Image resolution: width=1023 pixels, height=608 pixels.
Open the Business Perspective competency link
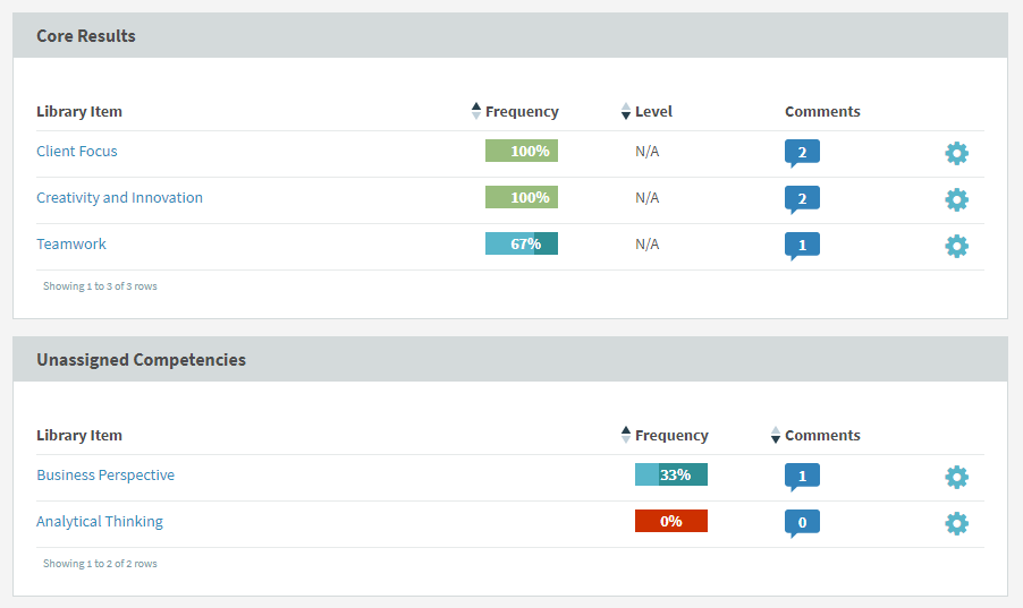pyautogui.click(x=105, y=475)
